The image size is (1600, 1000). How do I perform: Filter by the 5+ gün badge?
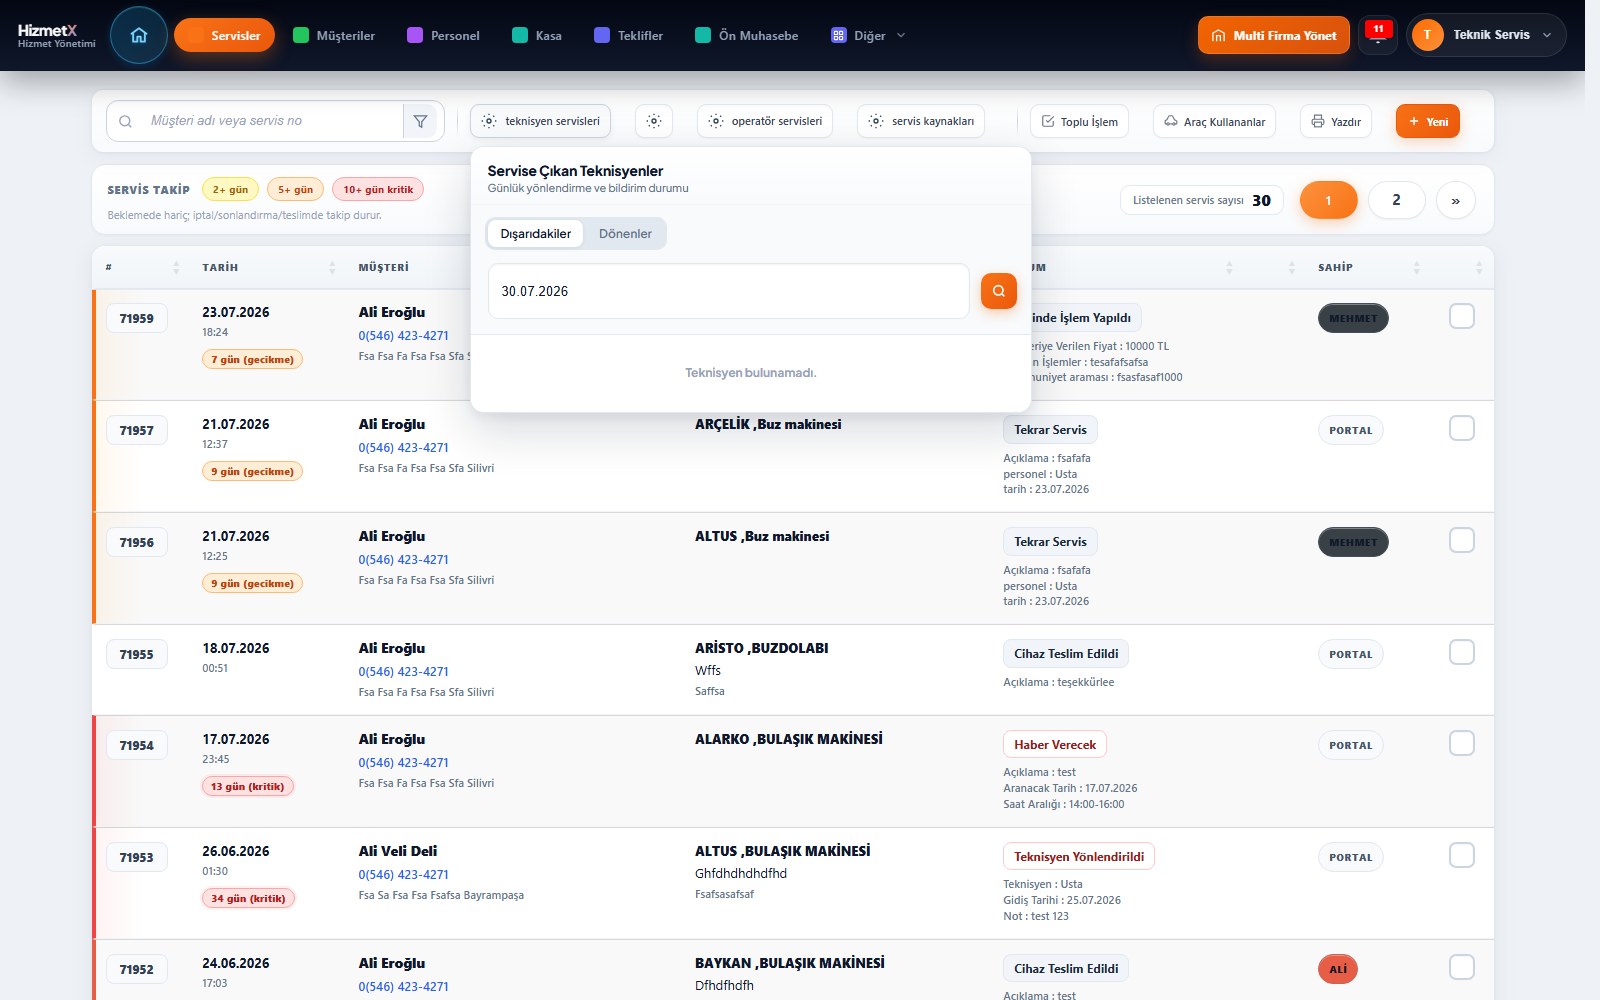295,189
